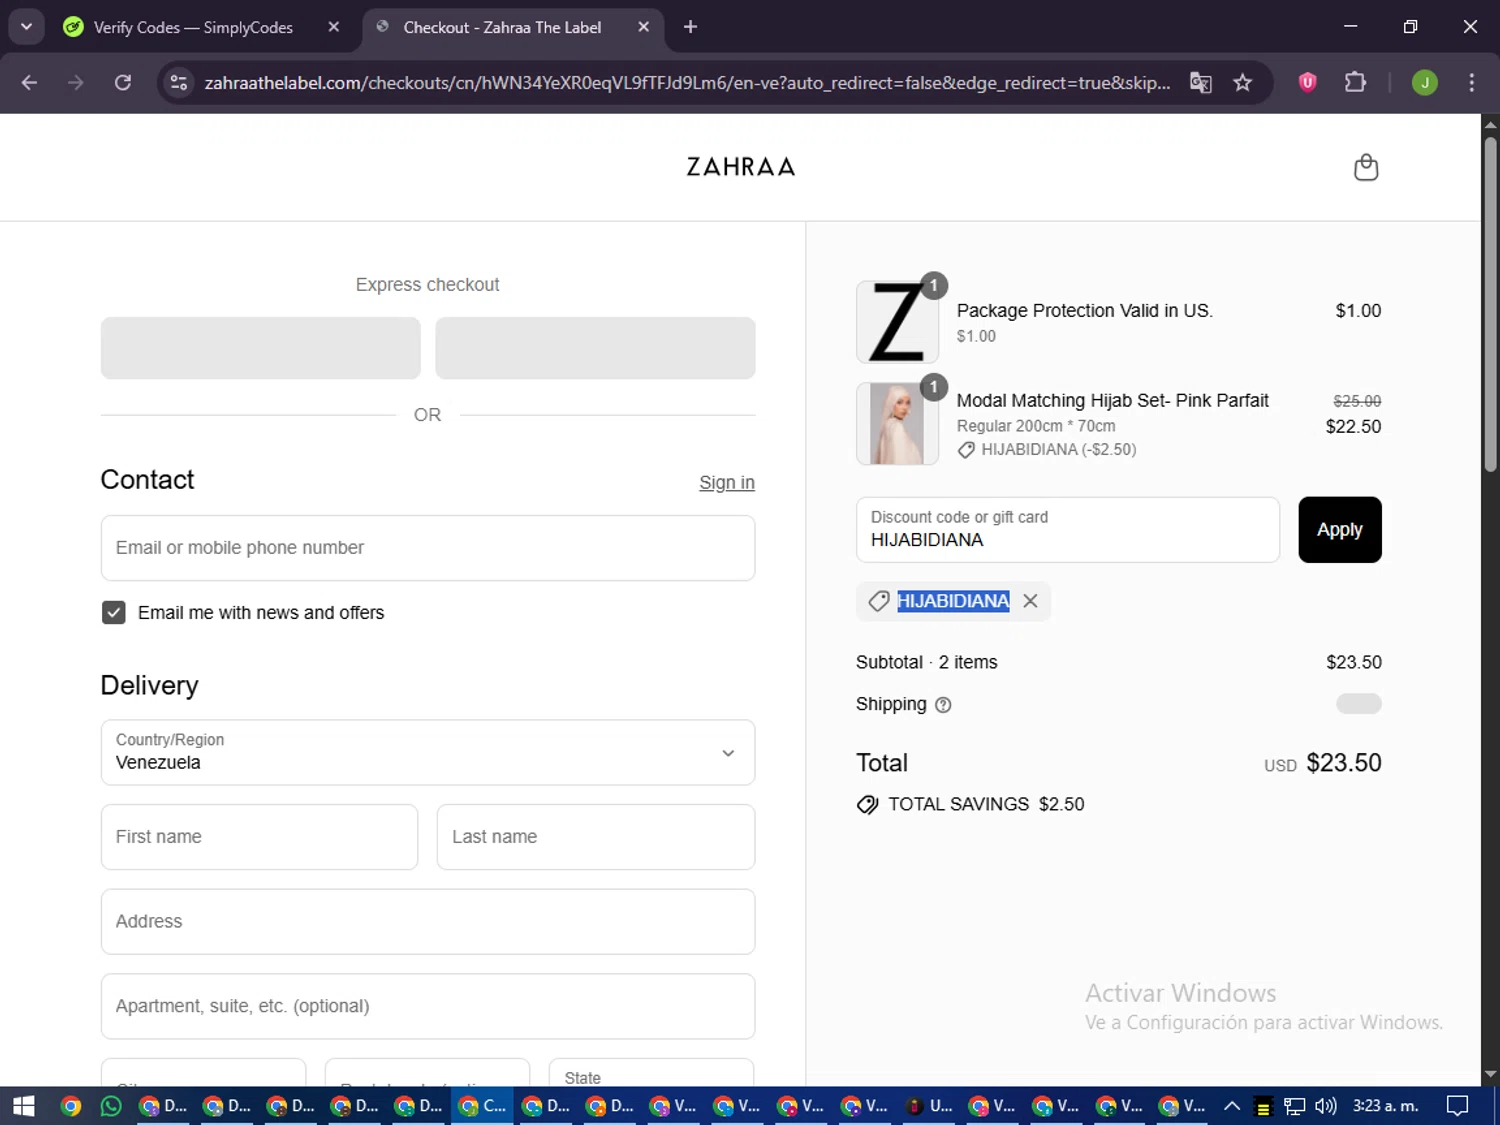Remove the applied HIJABIDIANA discount tag
1500x1125 pixels.
pyautogui.click(x=1030, y=601)
